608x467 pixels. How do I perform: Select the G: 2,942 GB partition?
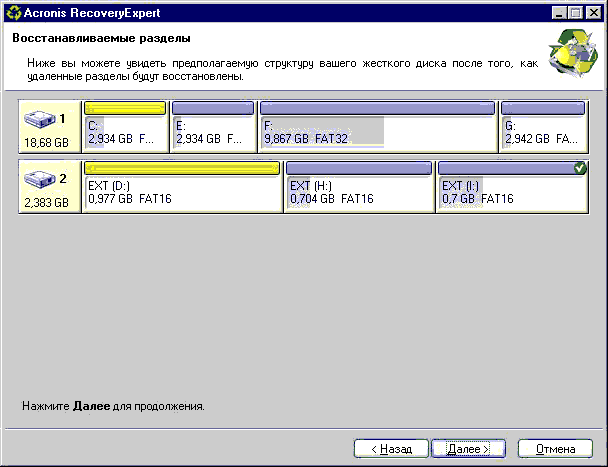click(544, 127)
